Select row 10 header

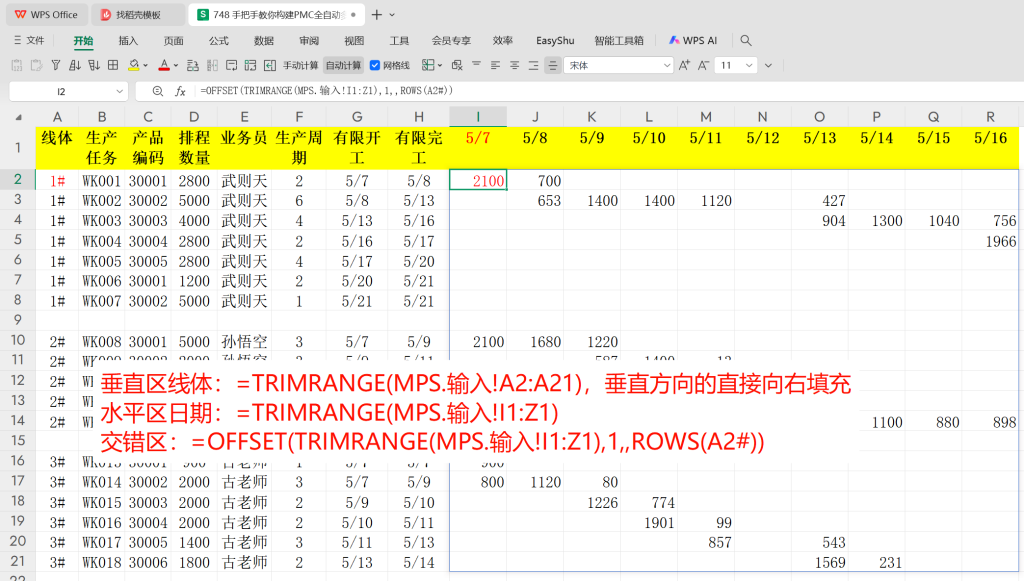pos(18,340)
